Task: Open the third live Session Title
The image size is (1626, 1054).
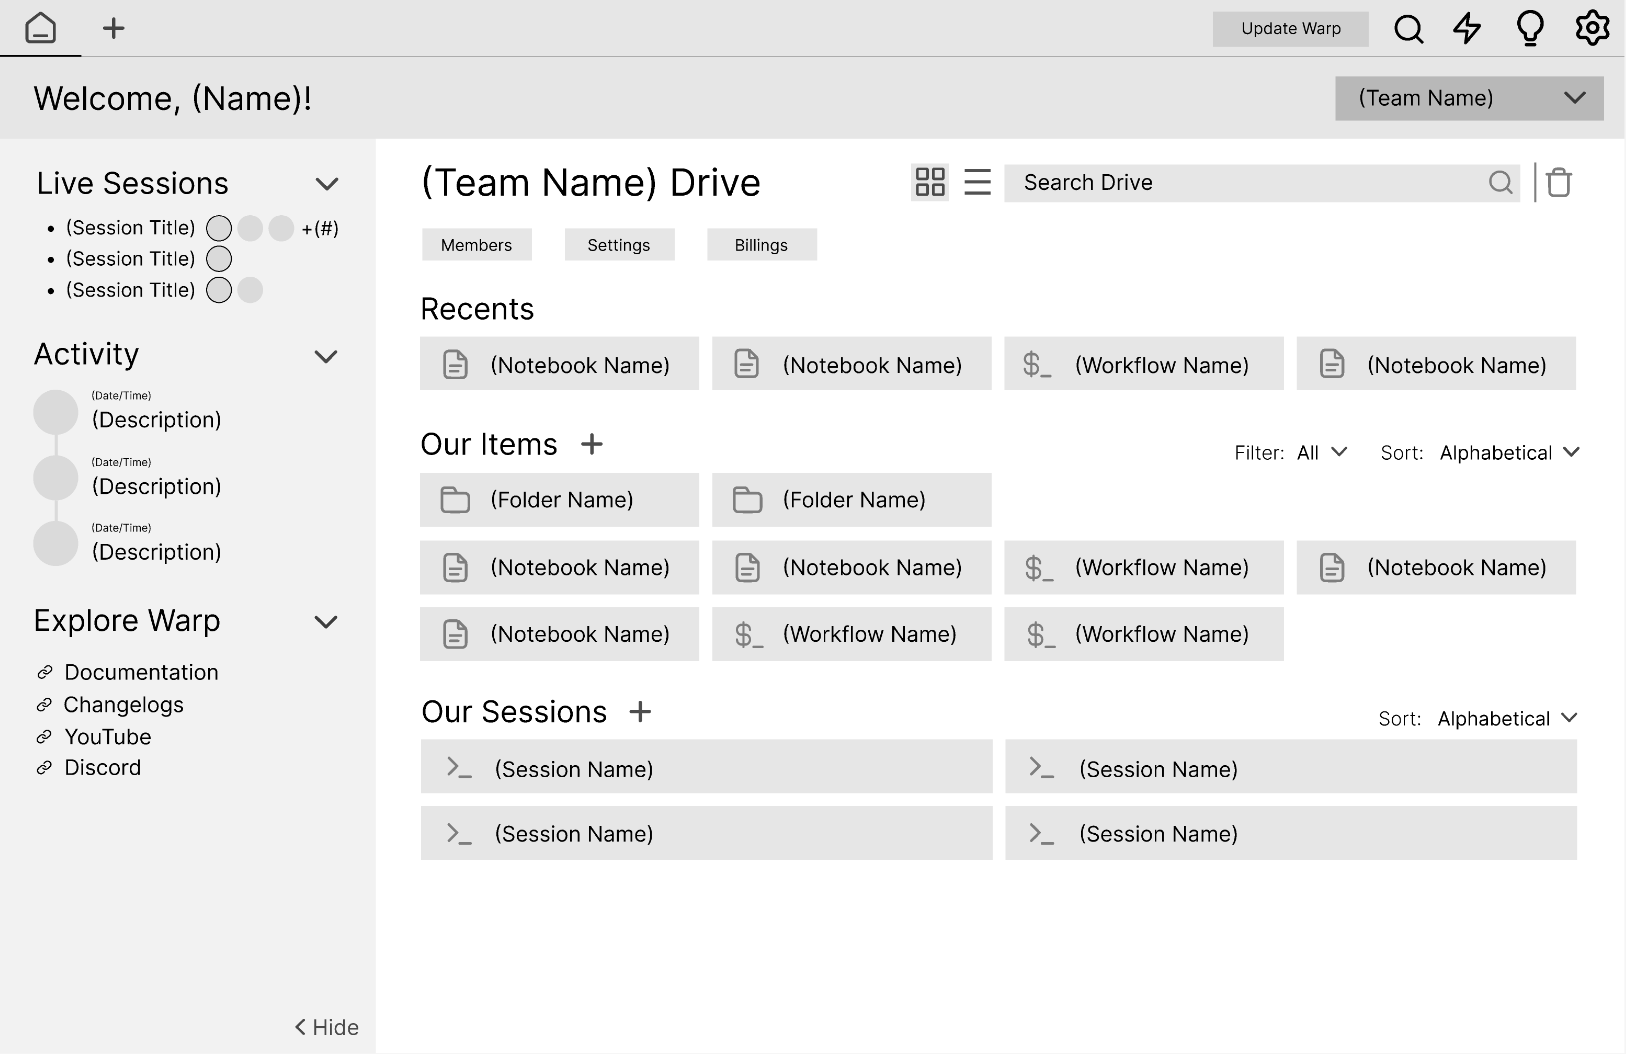Action: [x=131, y=290]
